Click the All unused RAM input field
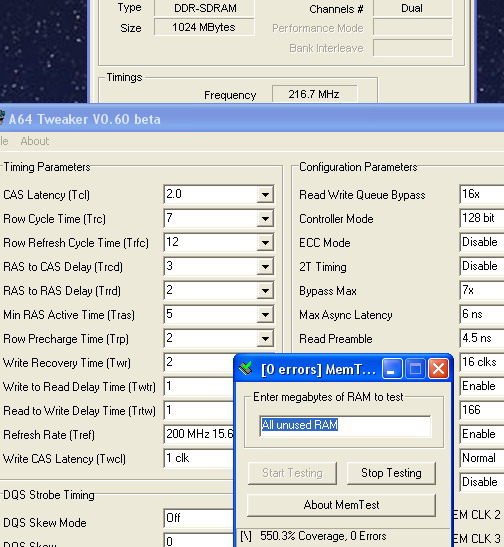 pos(345,425)
